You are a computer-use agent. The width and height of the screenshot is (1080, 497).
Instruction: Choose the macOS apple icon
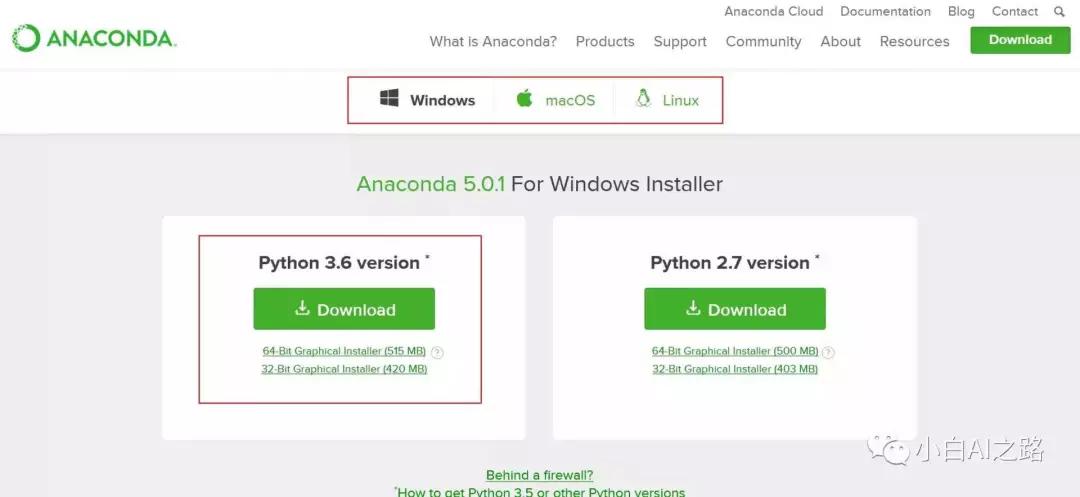(x=525, y=98)
